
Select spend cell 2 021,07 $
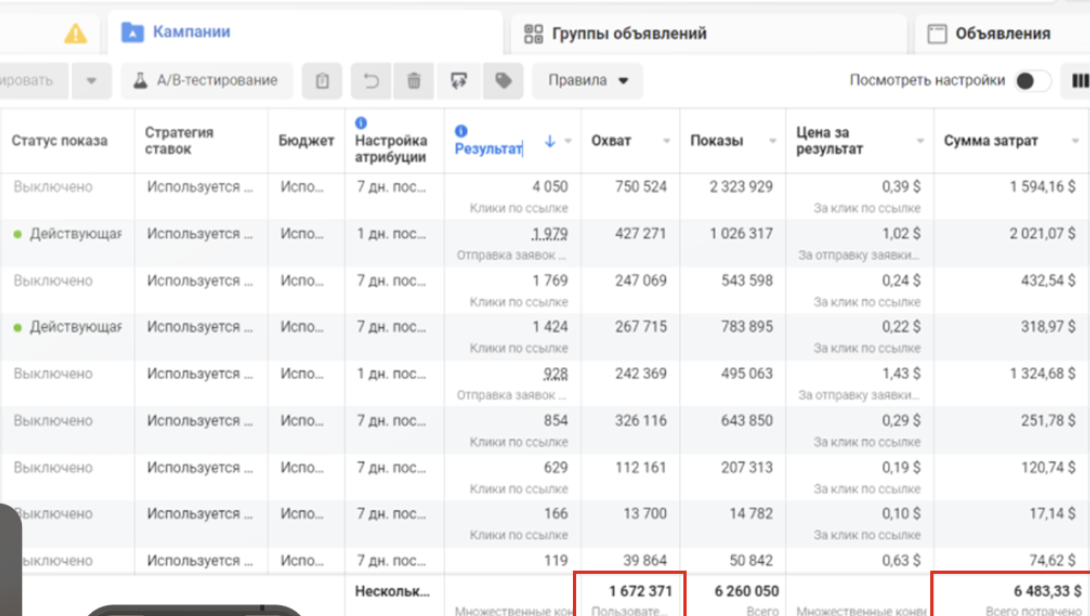click(x=1043, y=234)
